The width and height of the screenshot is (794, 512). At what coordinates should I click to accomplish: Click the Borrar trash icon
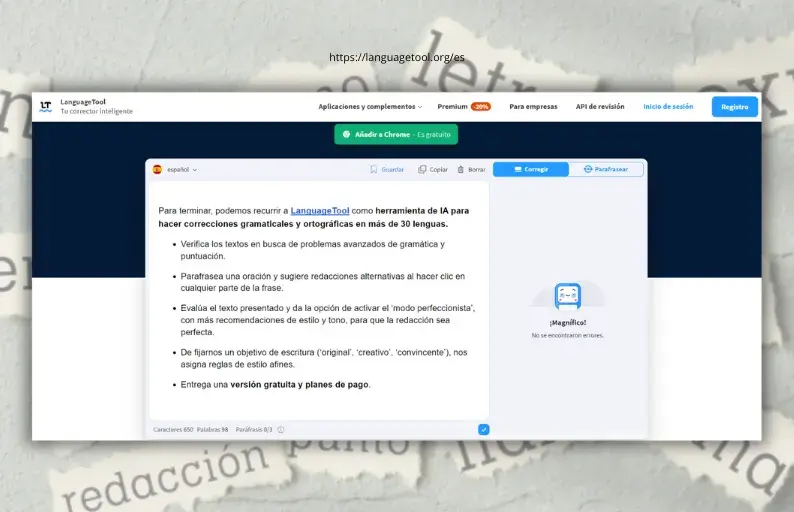click(x=461, y=170)
